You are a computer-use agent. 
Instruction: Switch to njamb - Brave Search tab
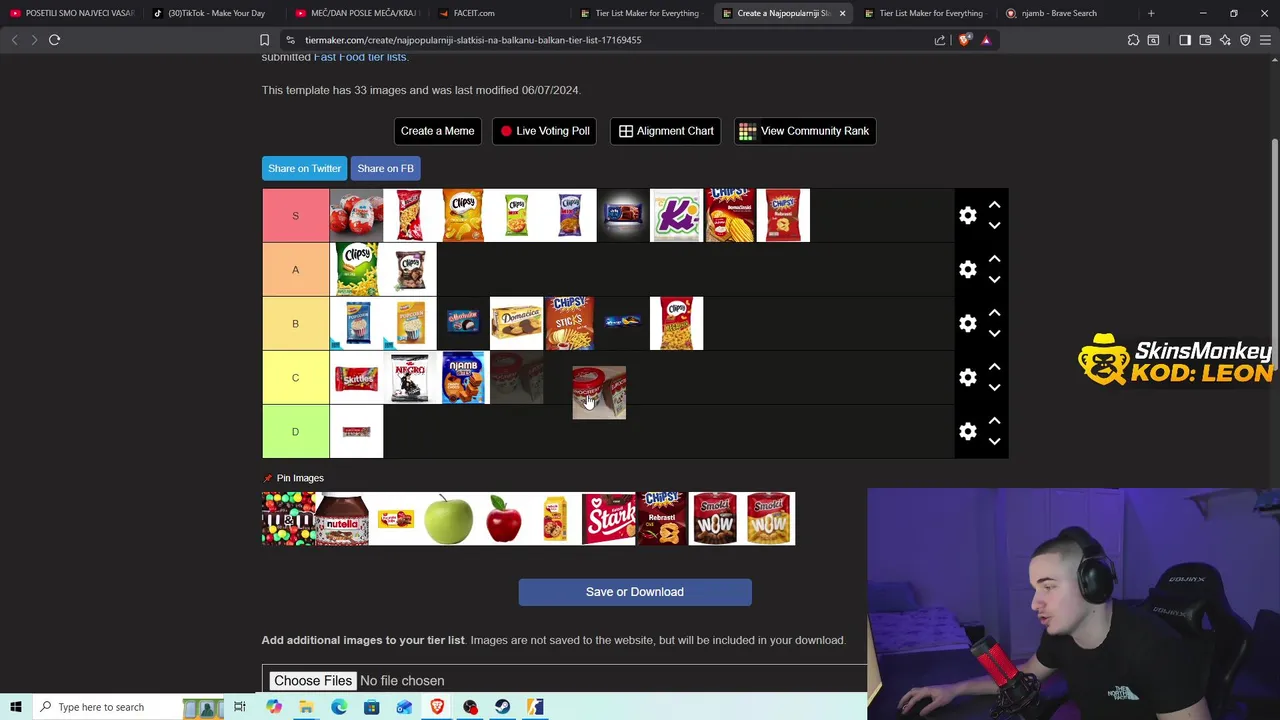tap(1059, 13)
